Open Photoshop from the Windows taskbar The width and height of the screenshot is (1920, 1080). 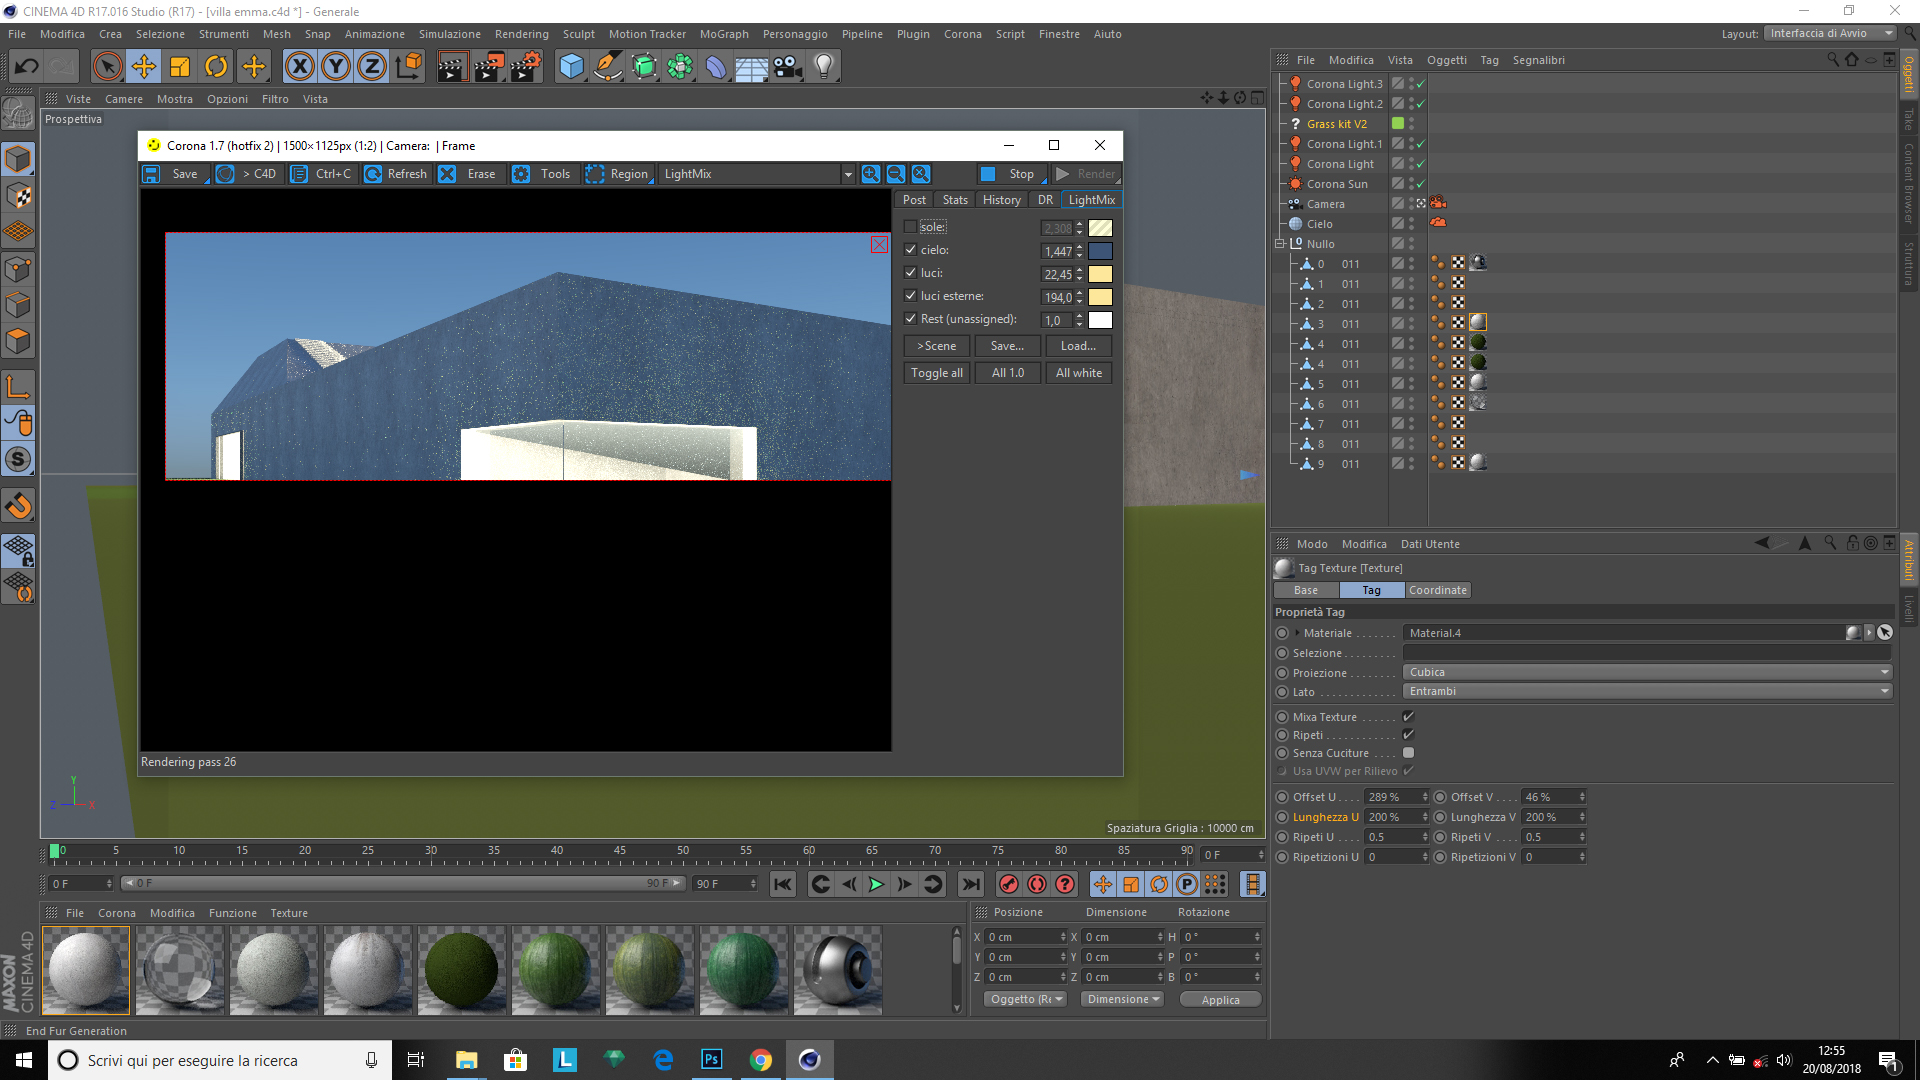pos(711,1060)
